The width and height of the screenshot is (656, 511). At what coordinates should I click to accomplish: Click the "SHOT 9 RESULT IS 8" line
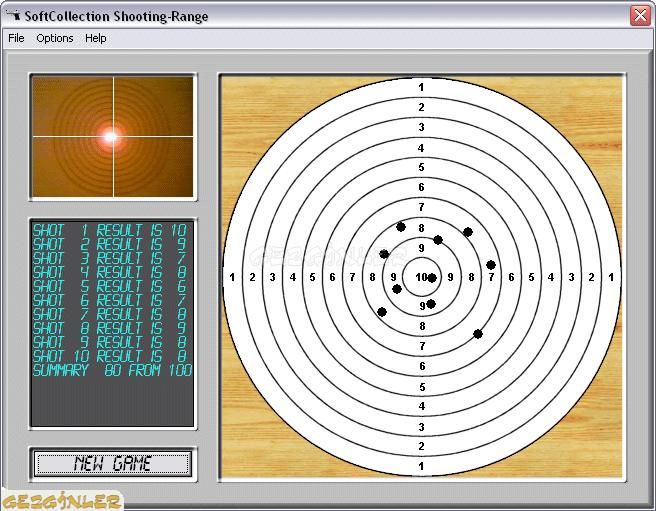[x=110, y=342]
